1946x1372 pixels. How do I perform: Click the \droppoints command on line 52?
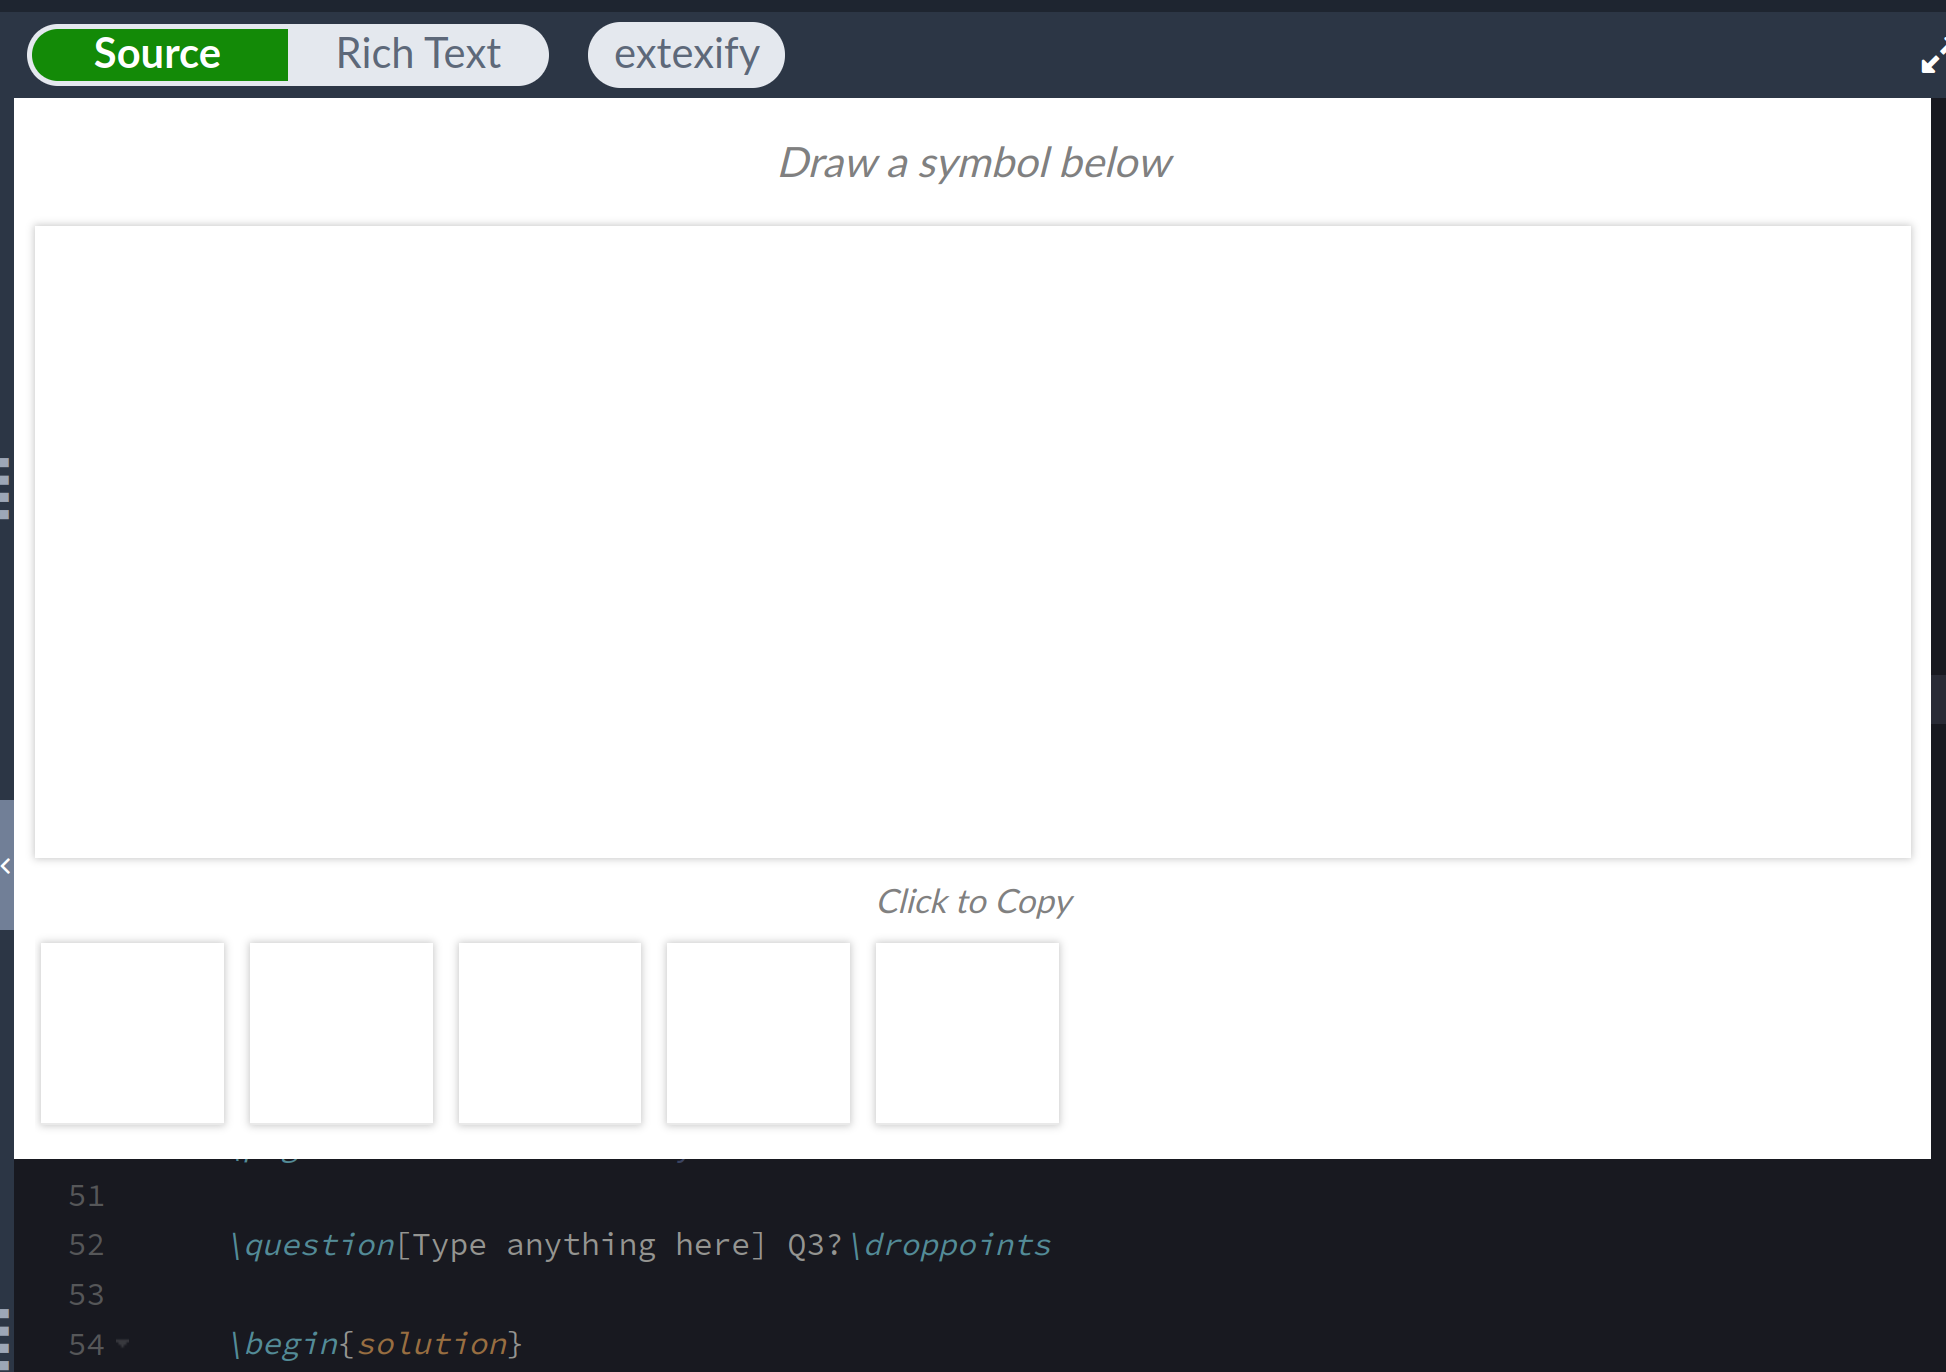(x=950, y=1245)
